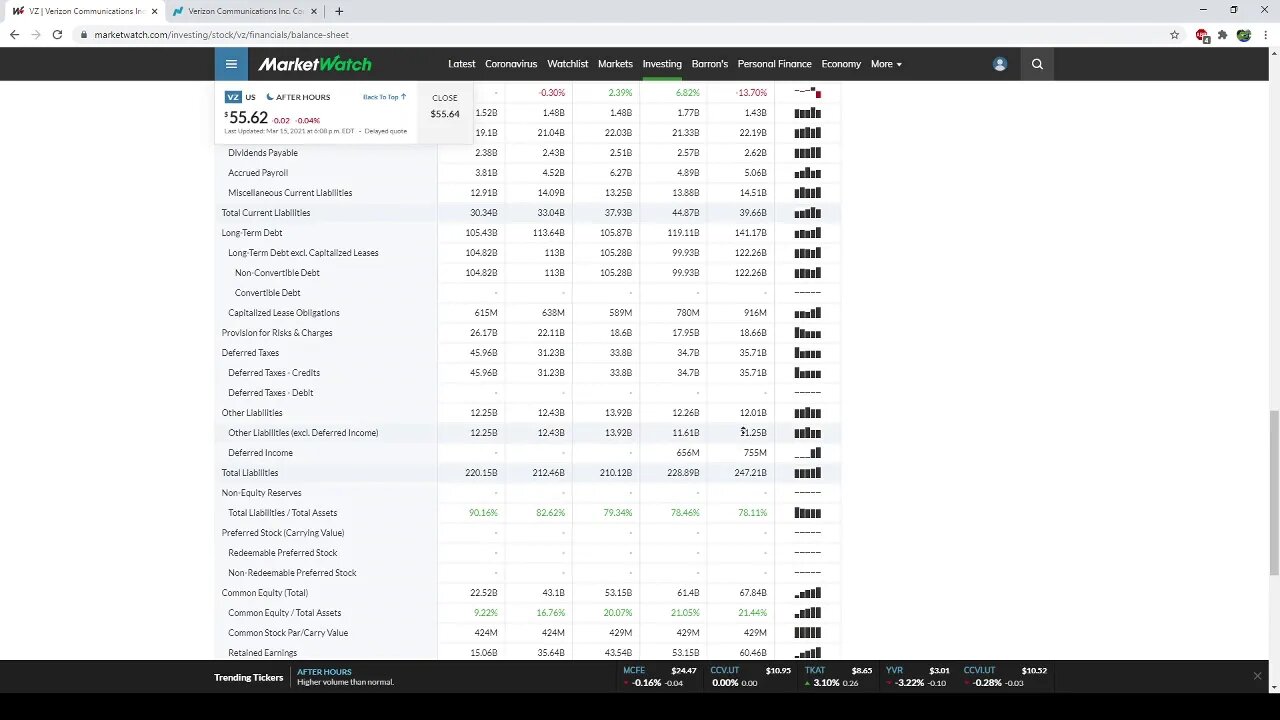
Task: Open the Chrome extensions puzzle icon
Action: [x=1222, y=34]
